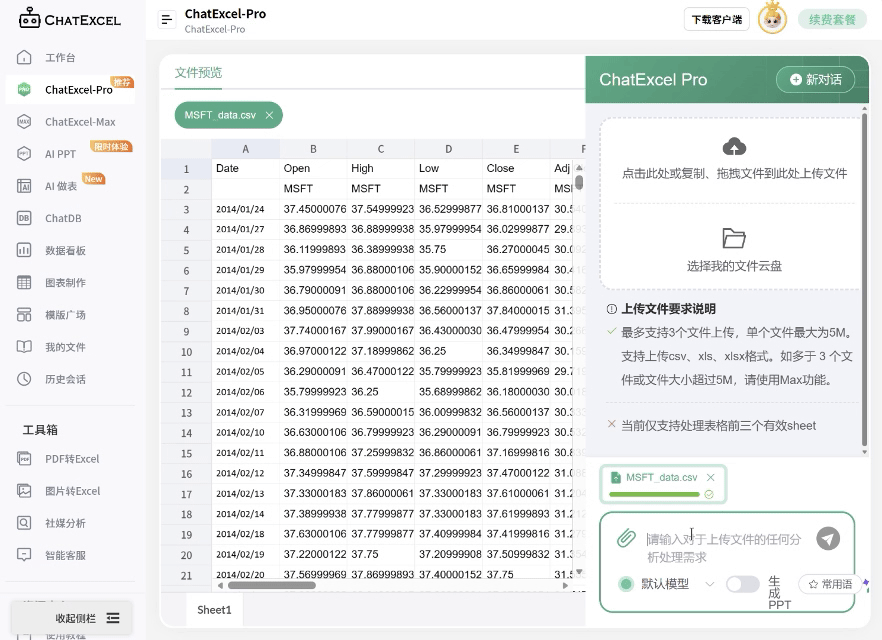Screen dimensions: 882x640
Task: Open the AI 做表 sidebar icon
Action: click(24, 186)
